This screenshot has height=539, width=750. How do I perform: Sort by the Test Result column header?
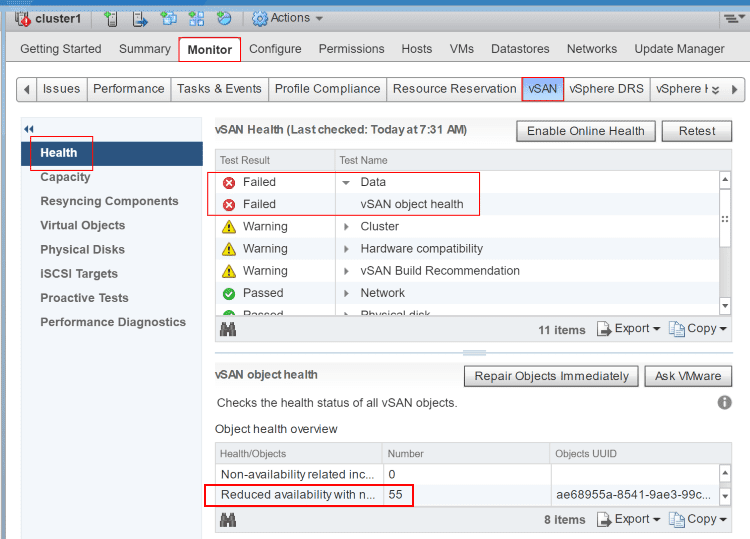[x=275, y=160]
